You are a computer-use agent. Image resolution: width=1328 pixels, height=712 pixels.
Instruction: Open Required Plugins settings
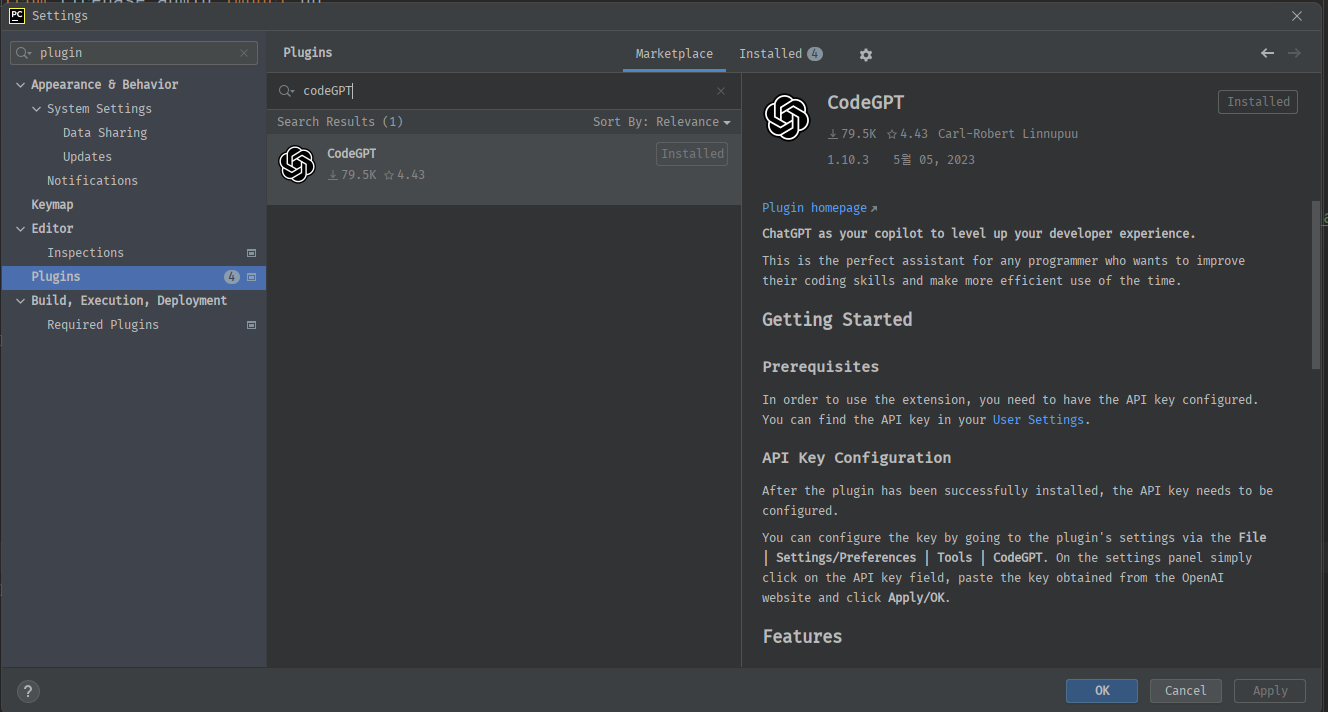pyautogui.click(x=103, y=325)
